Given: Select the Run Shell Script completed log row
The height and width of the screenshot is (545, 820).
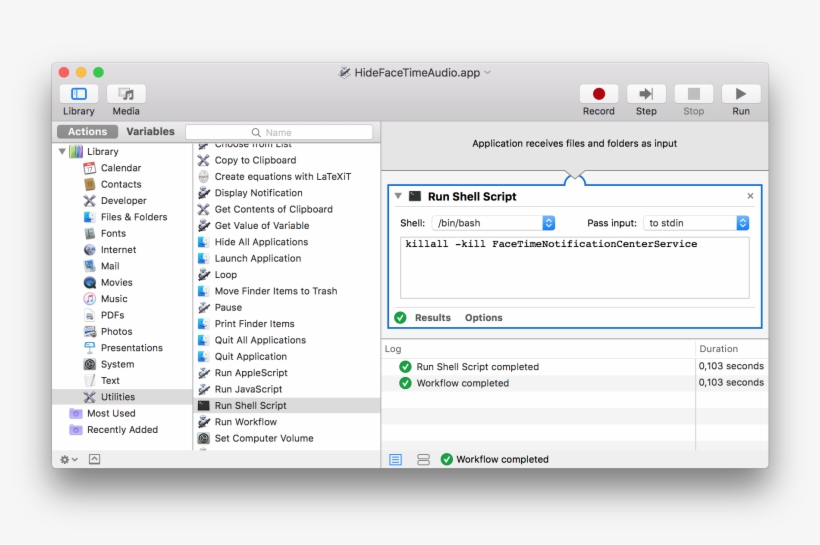Looking at the screenshot, I should (575, 367).
